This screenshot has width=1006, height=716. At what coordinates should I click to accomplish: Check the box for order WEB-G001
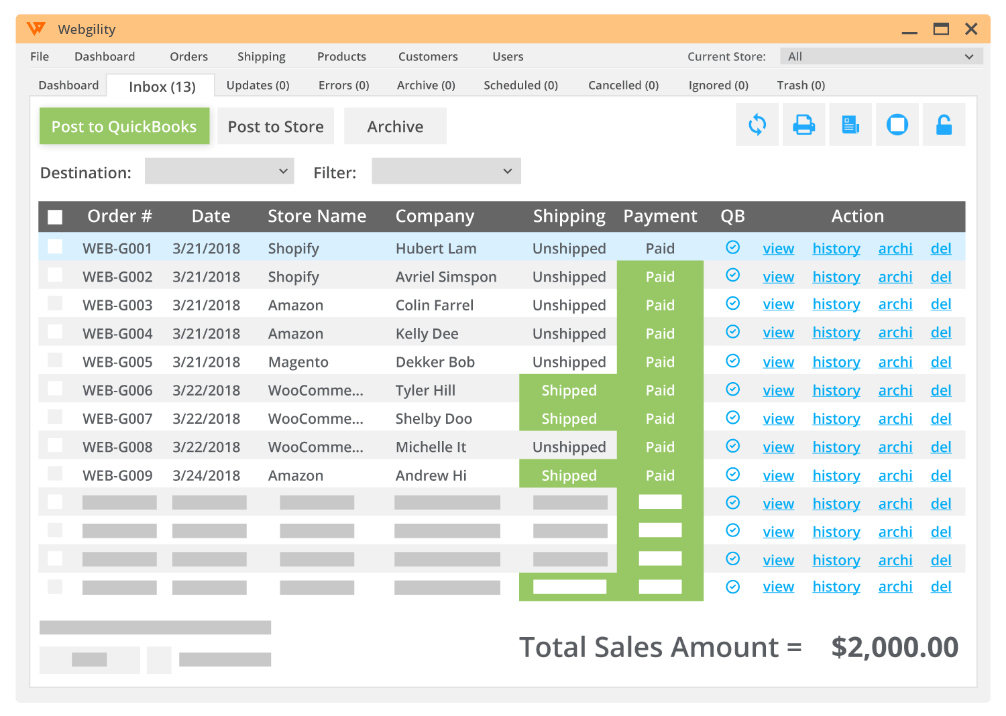[x=55, y=246]
